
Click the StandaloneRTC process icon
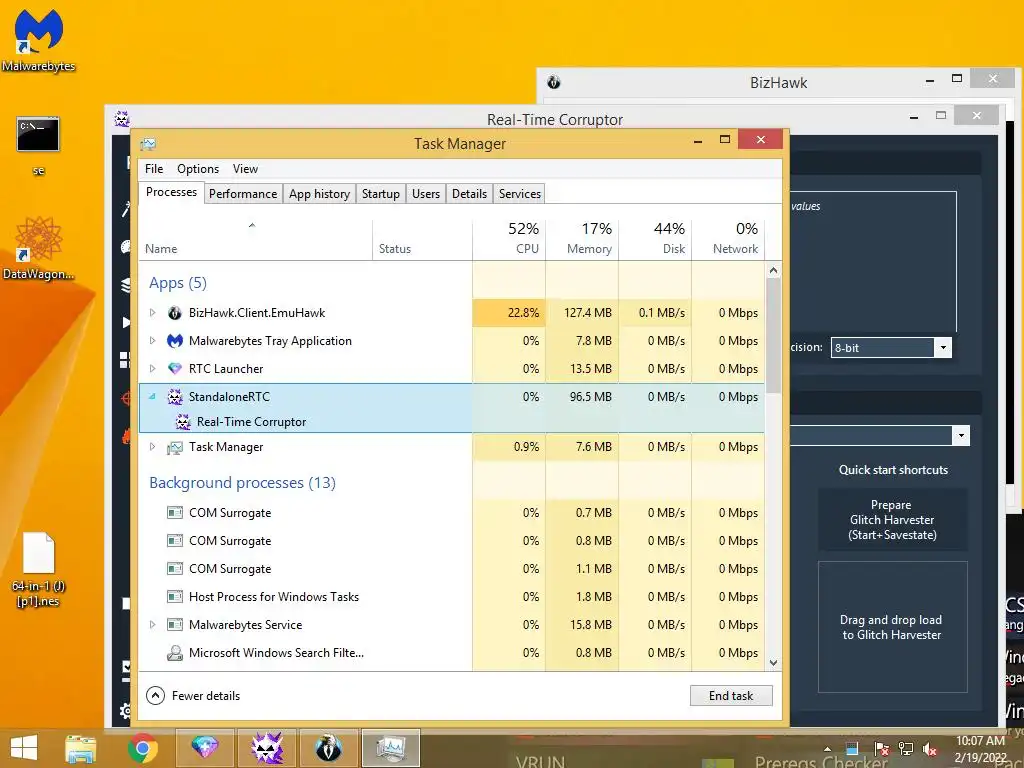coord(174,396)
